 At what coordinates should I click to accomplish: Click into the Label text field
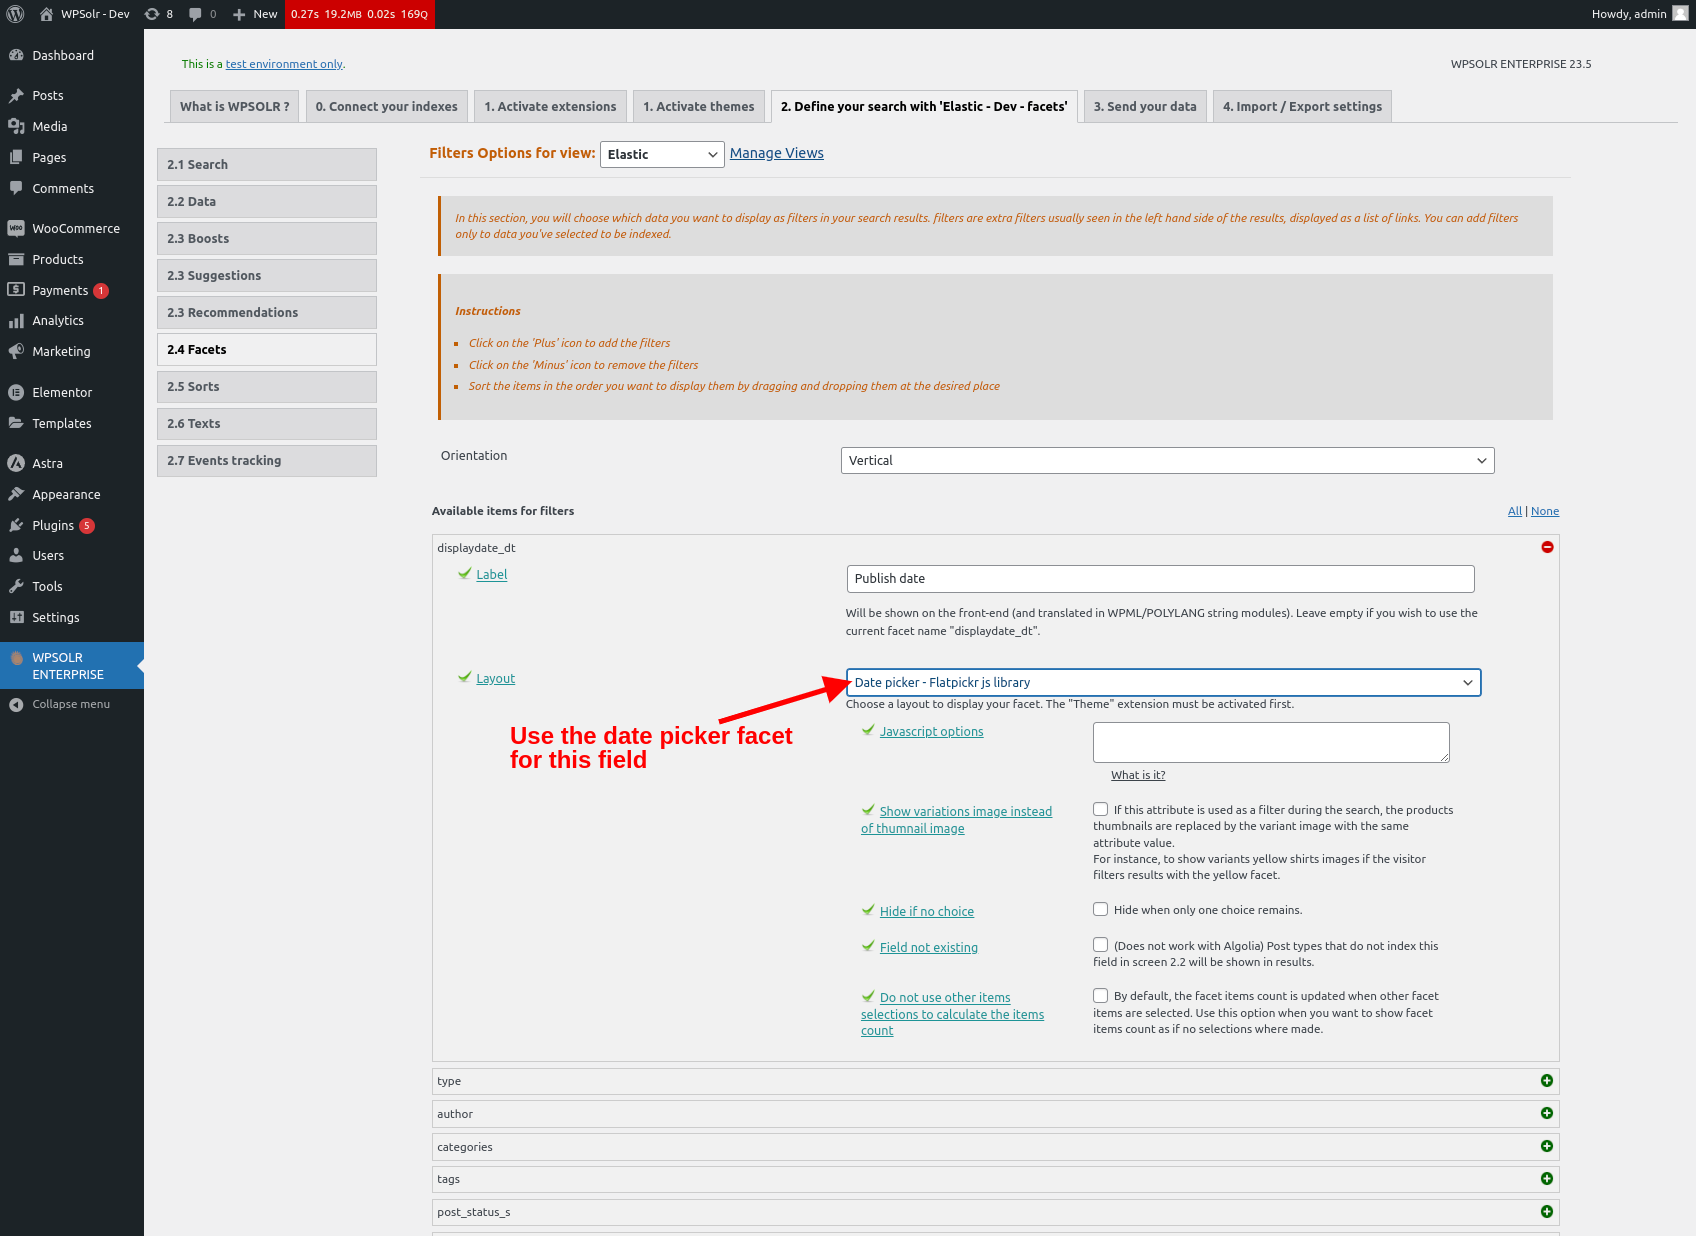point(1160,579)
